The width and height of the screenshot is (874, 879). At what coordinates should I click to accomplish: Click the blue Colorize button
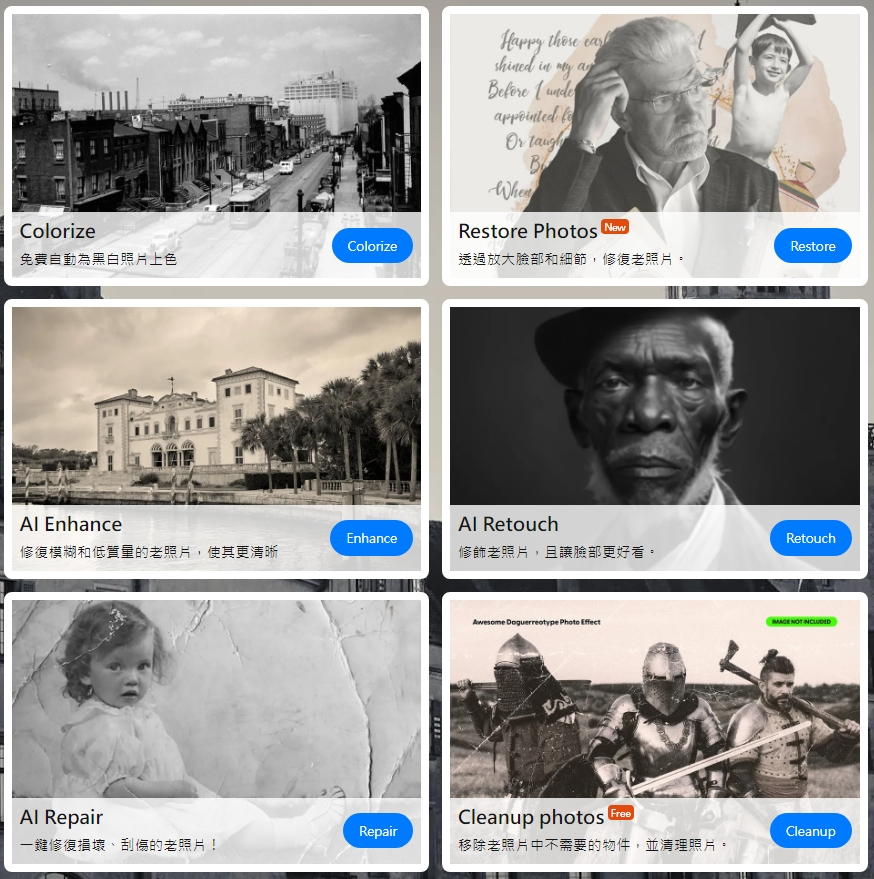pyautogui.click(x=372, y=246)
